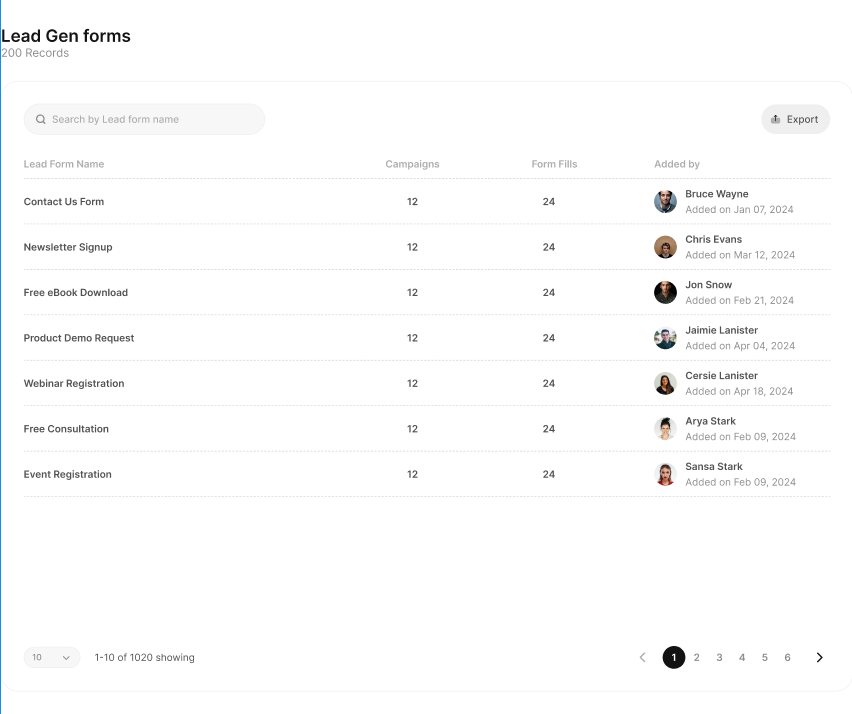Click the name Arya Stark
This screenshot has width=852, height=714.
click(x=710, y=421)
